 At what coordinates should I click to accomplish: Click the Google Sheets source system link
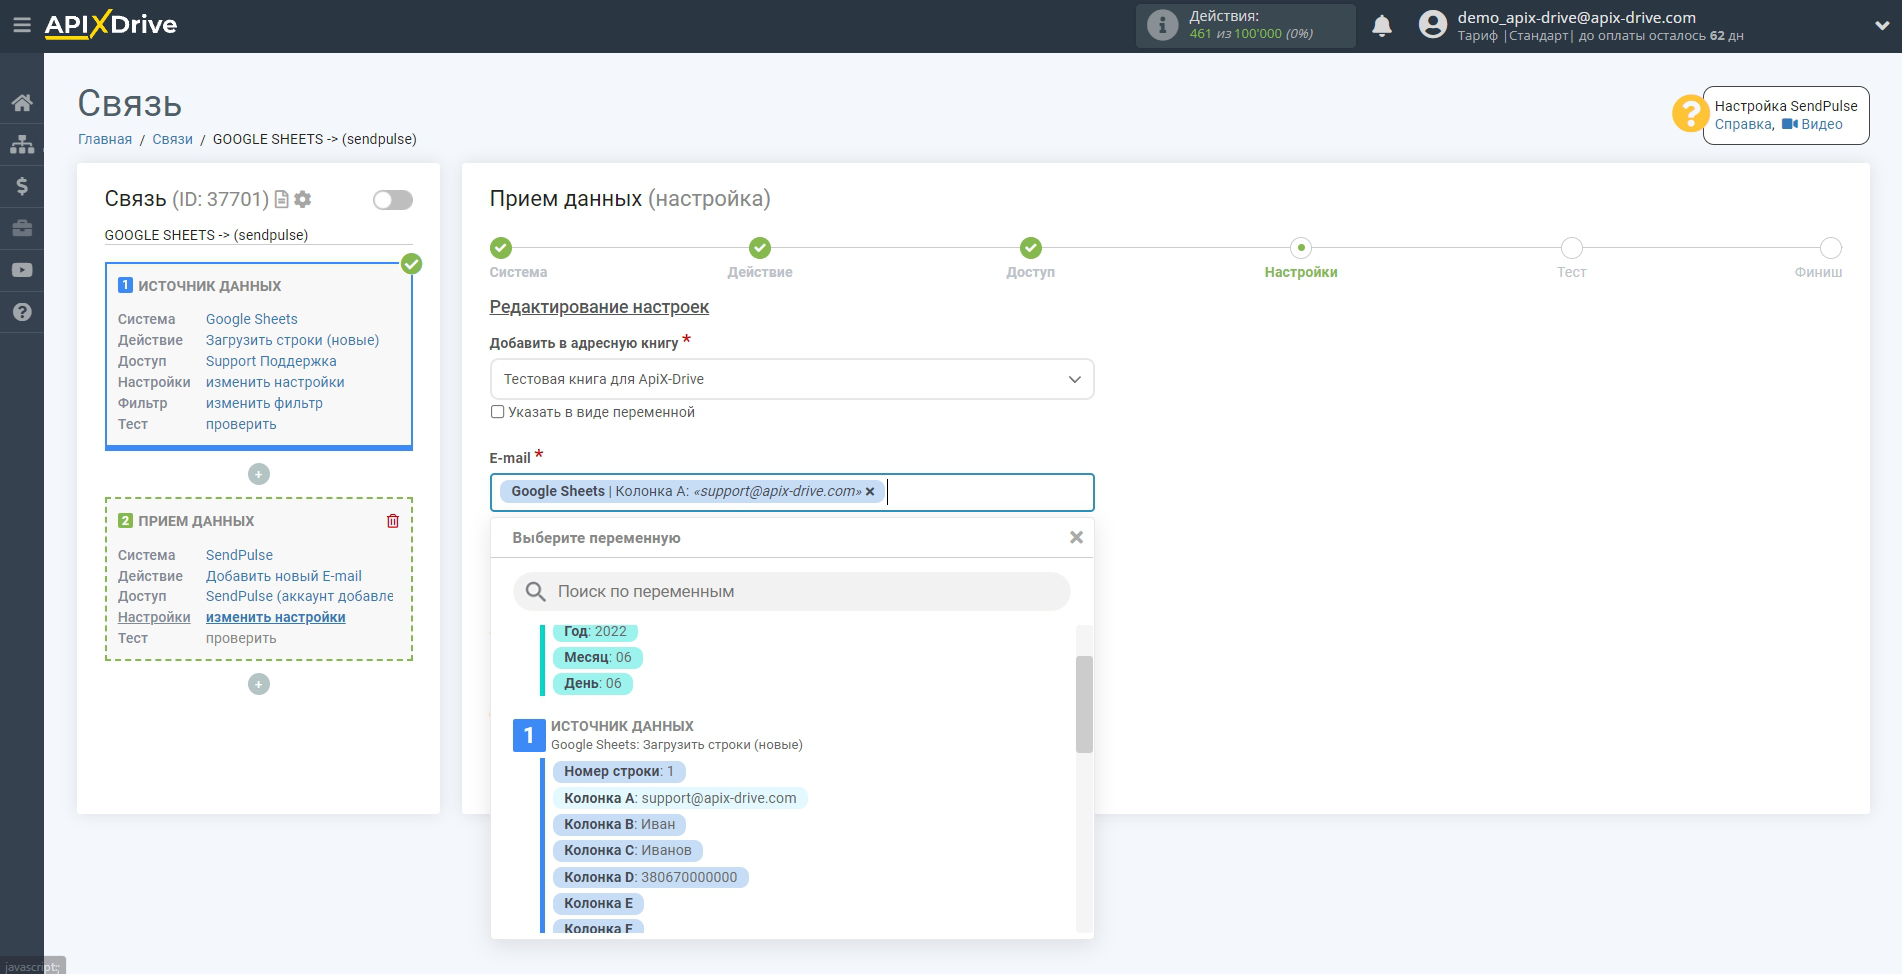[252, 319]
